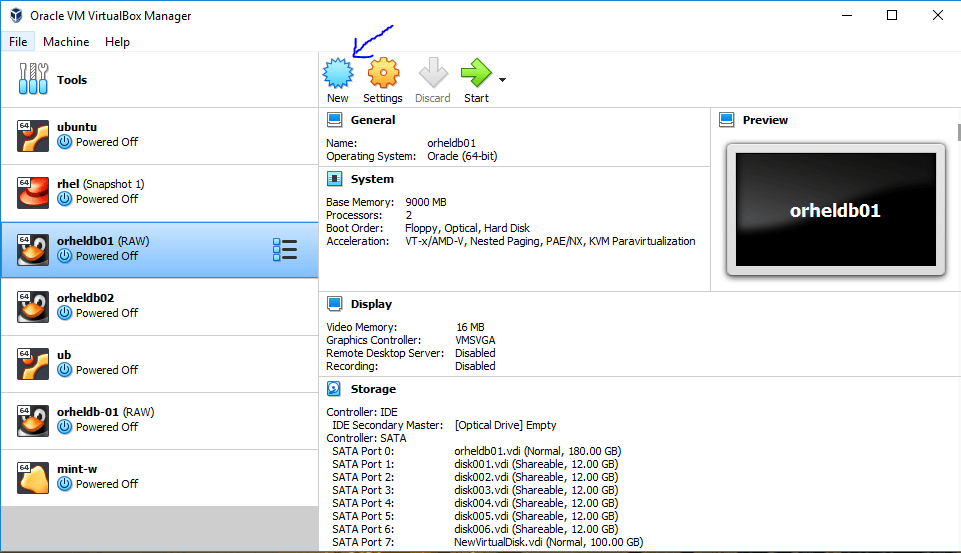The height and width of the screenshot is (553, 961).
Task: Click rhel's Powered Off status icon
Action: point(64,199)
